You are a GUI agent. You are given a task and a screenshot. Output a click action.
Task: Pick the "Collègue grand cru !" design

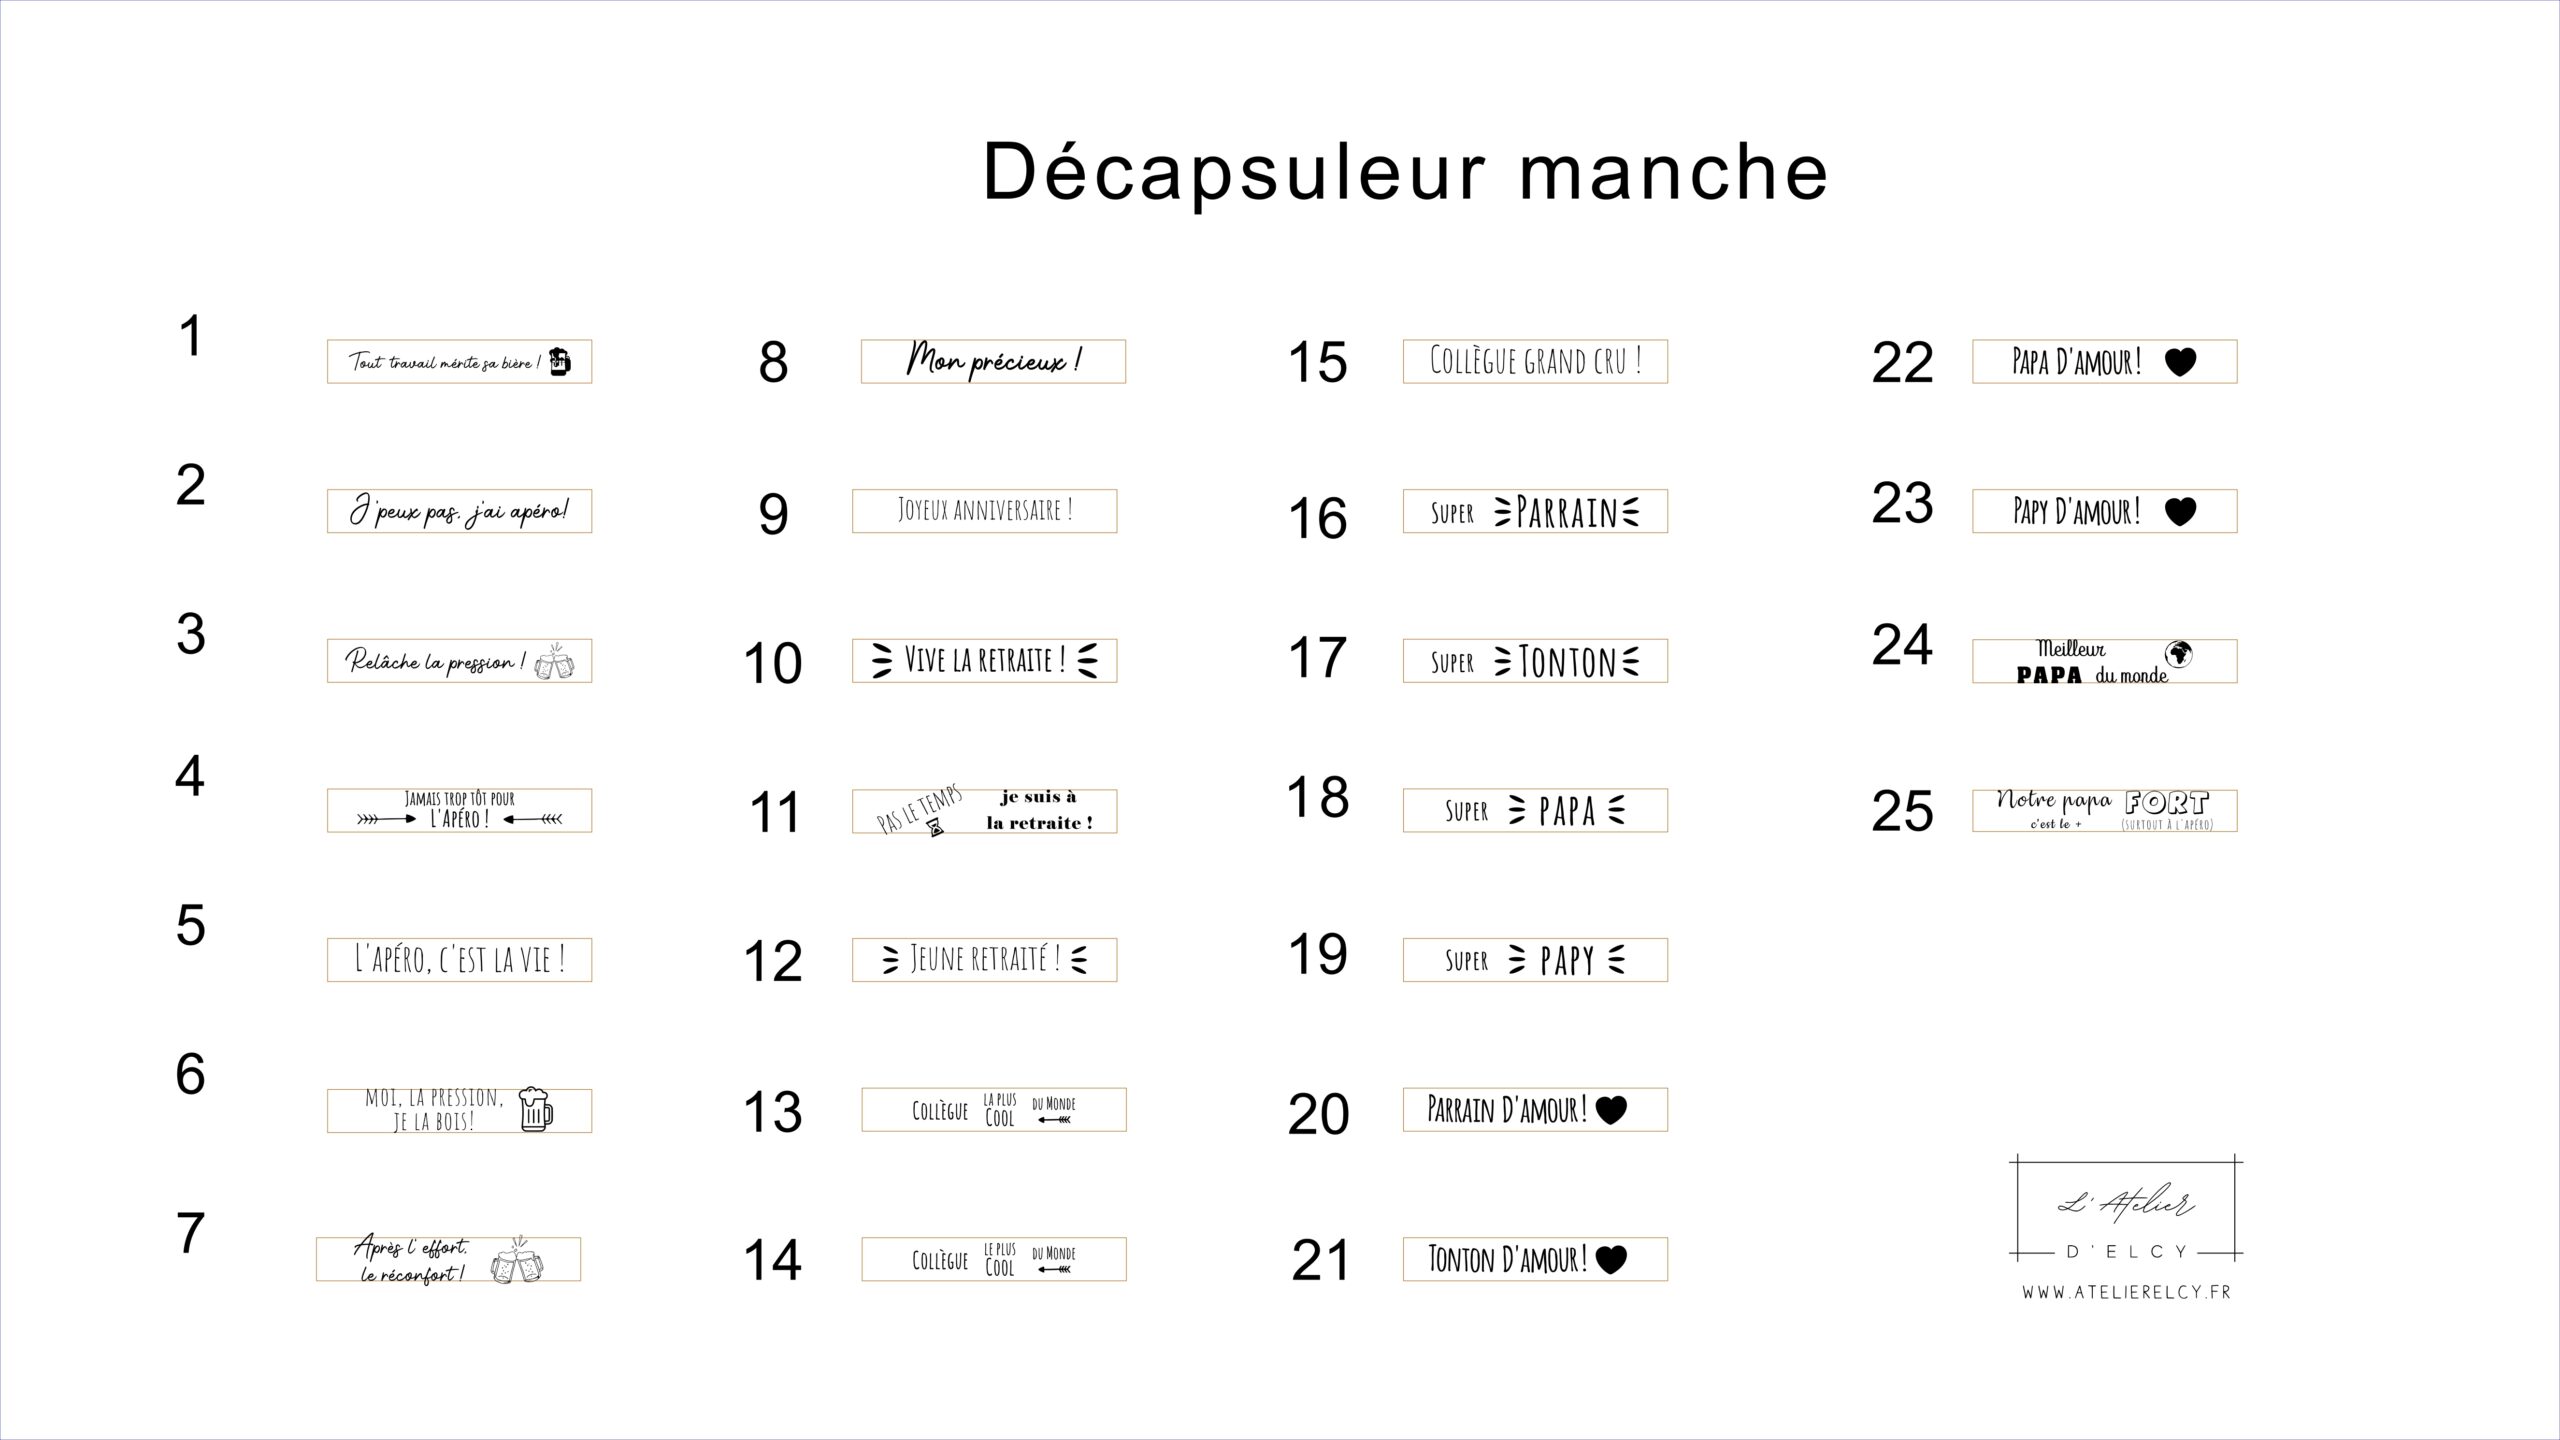coord(1535,361)
